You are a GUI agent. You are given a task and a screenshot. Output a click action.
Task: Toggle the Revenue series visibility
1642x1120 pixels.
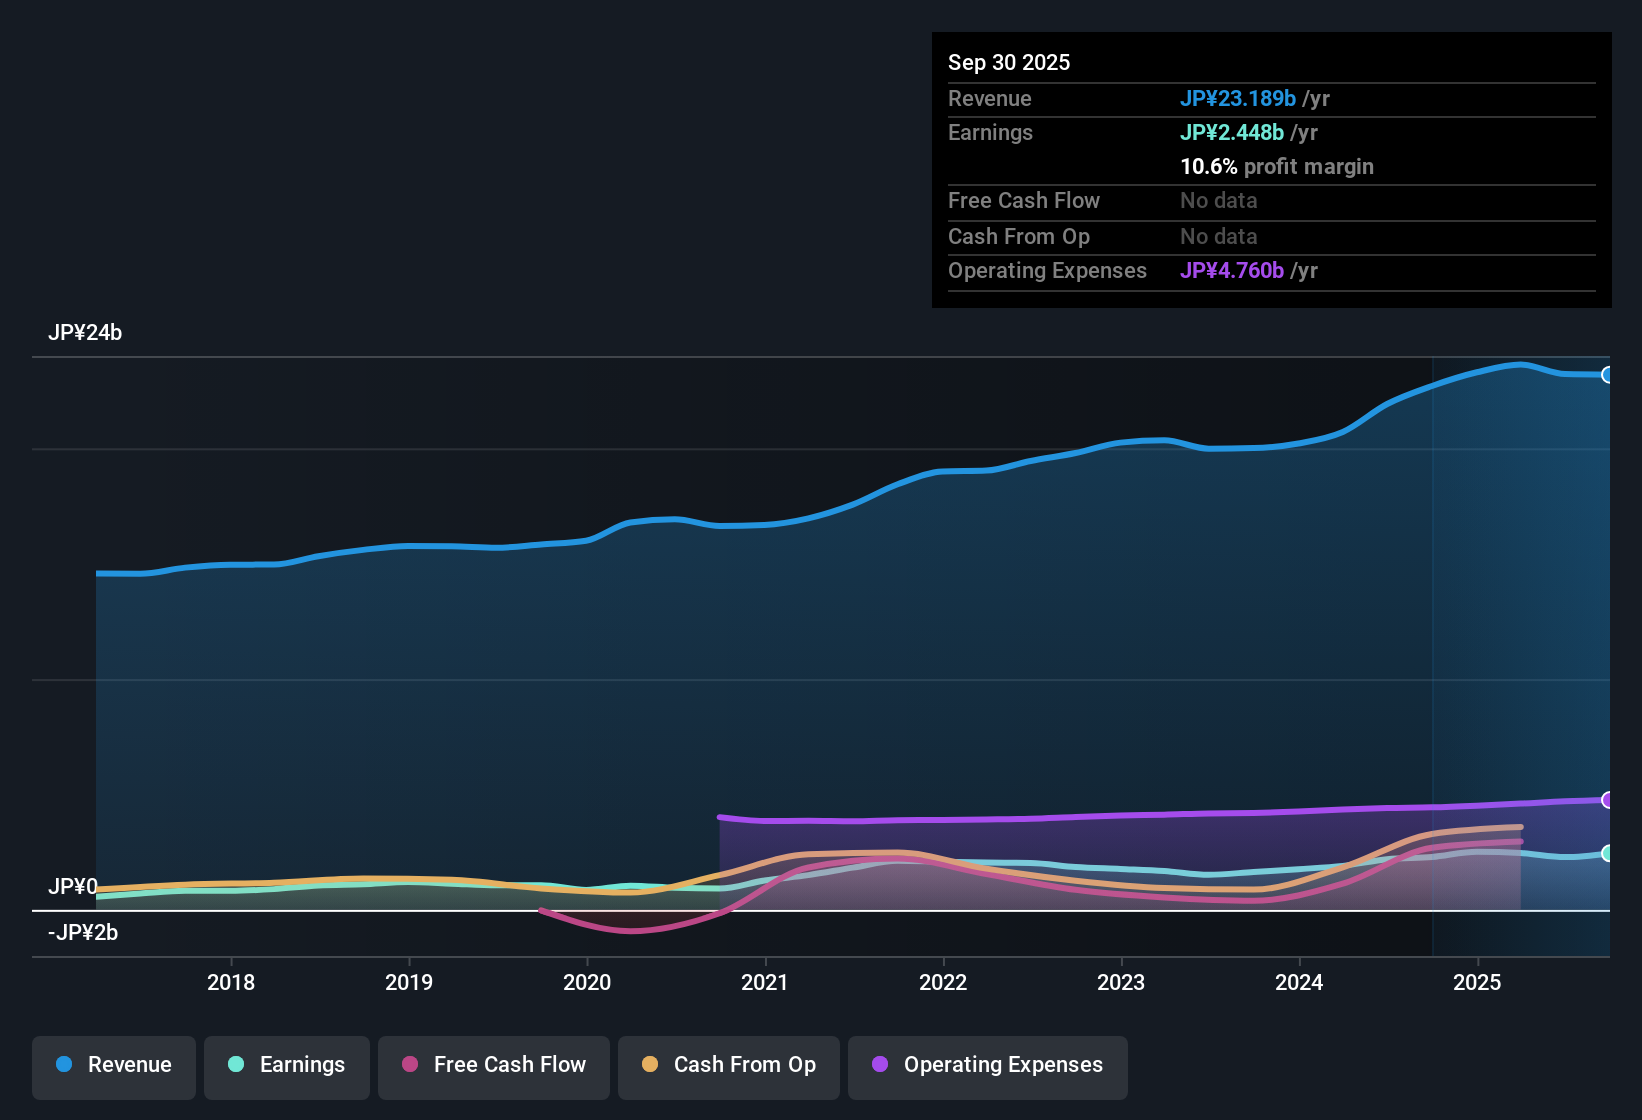[x=113, y=1065]
